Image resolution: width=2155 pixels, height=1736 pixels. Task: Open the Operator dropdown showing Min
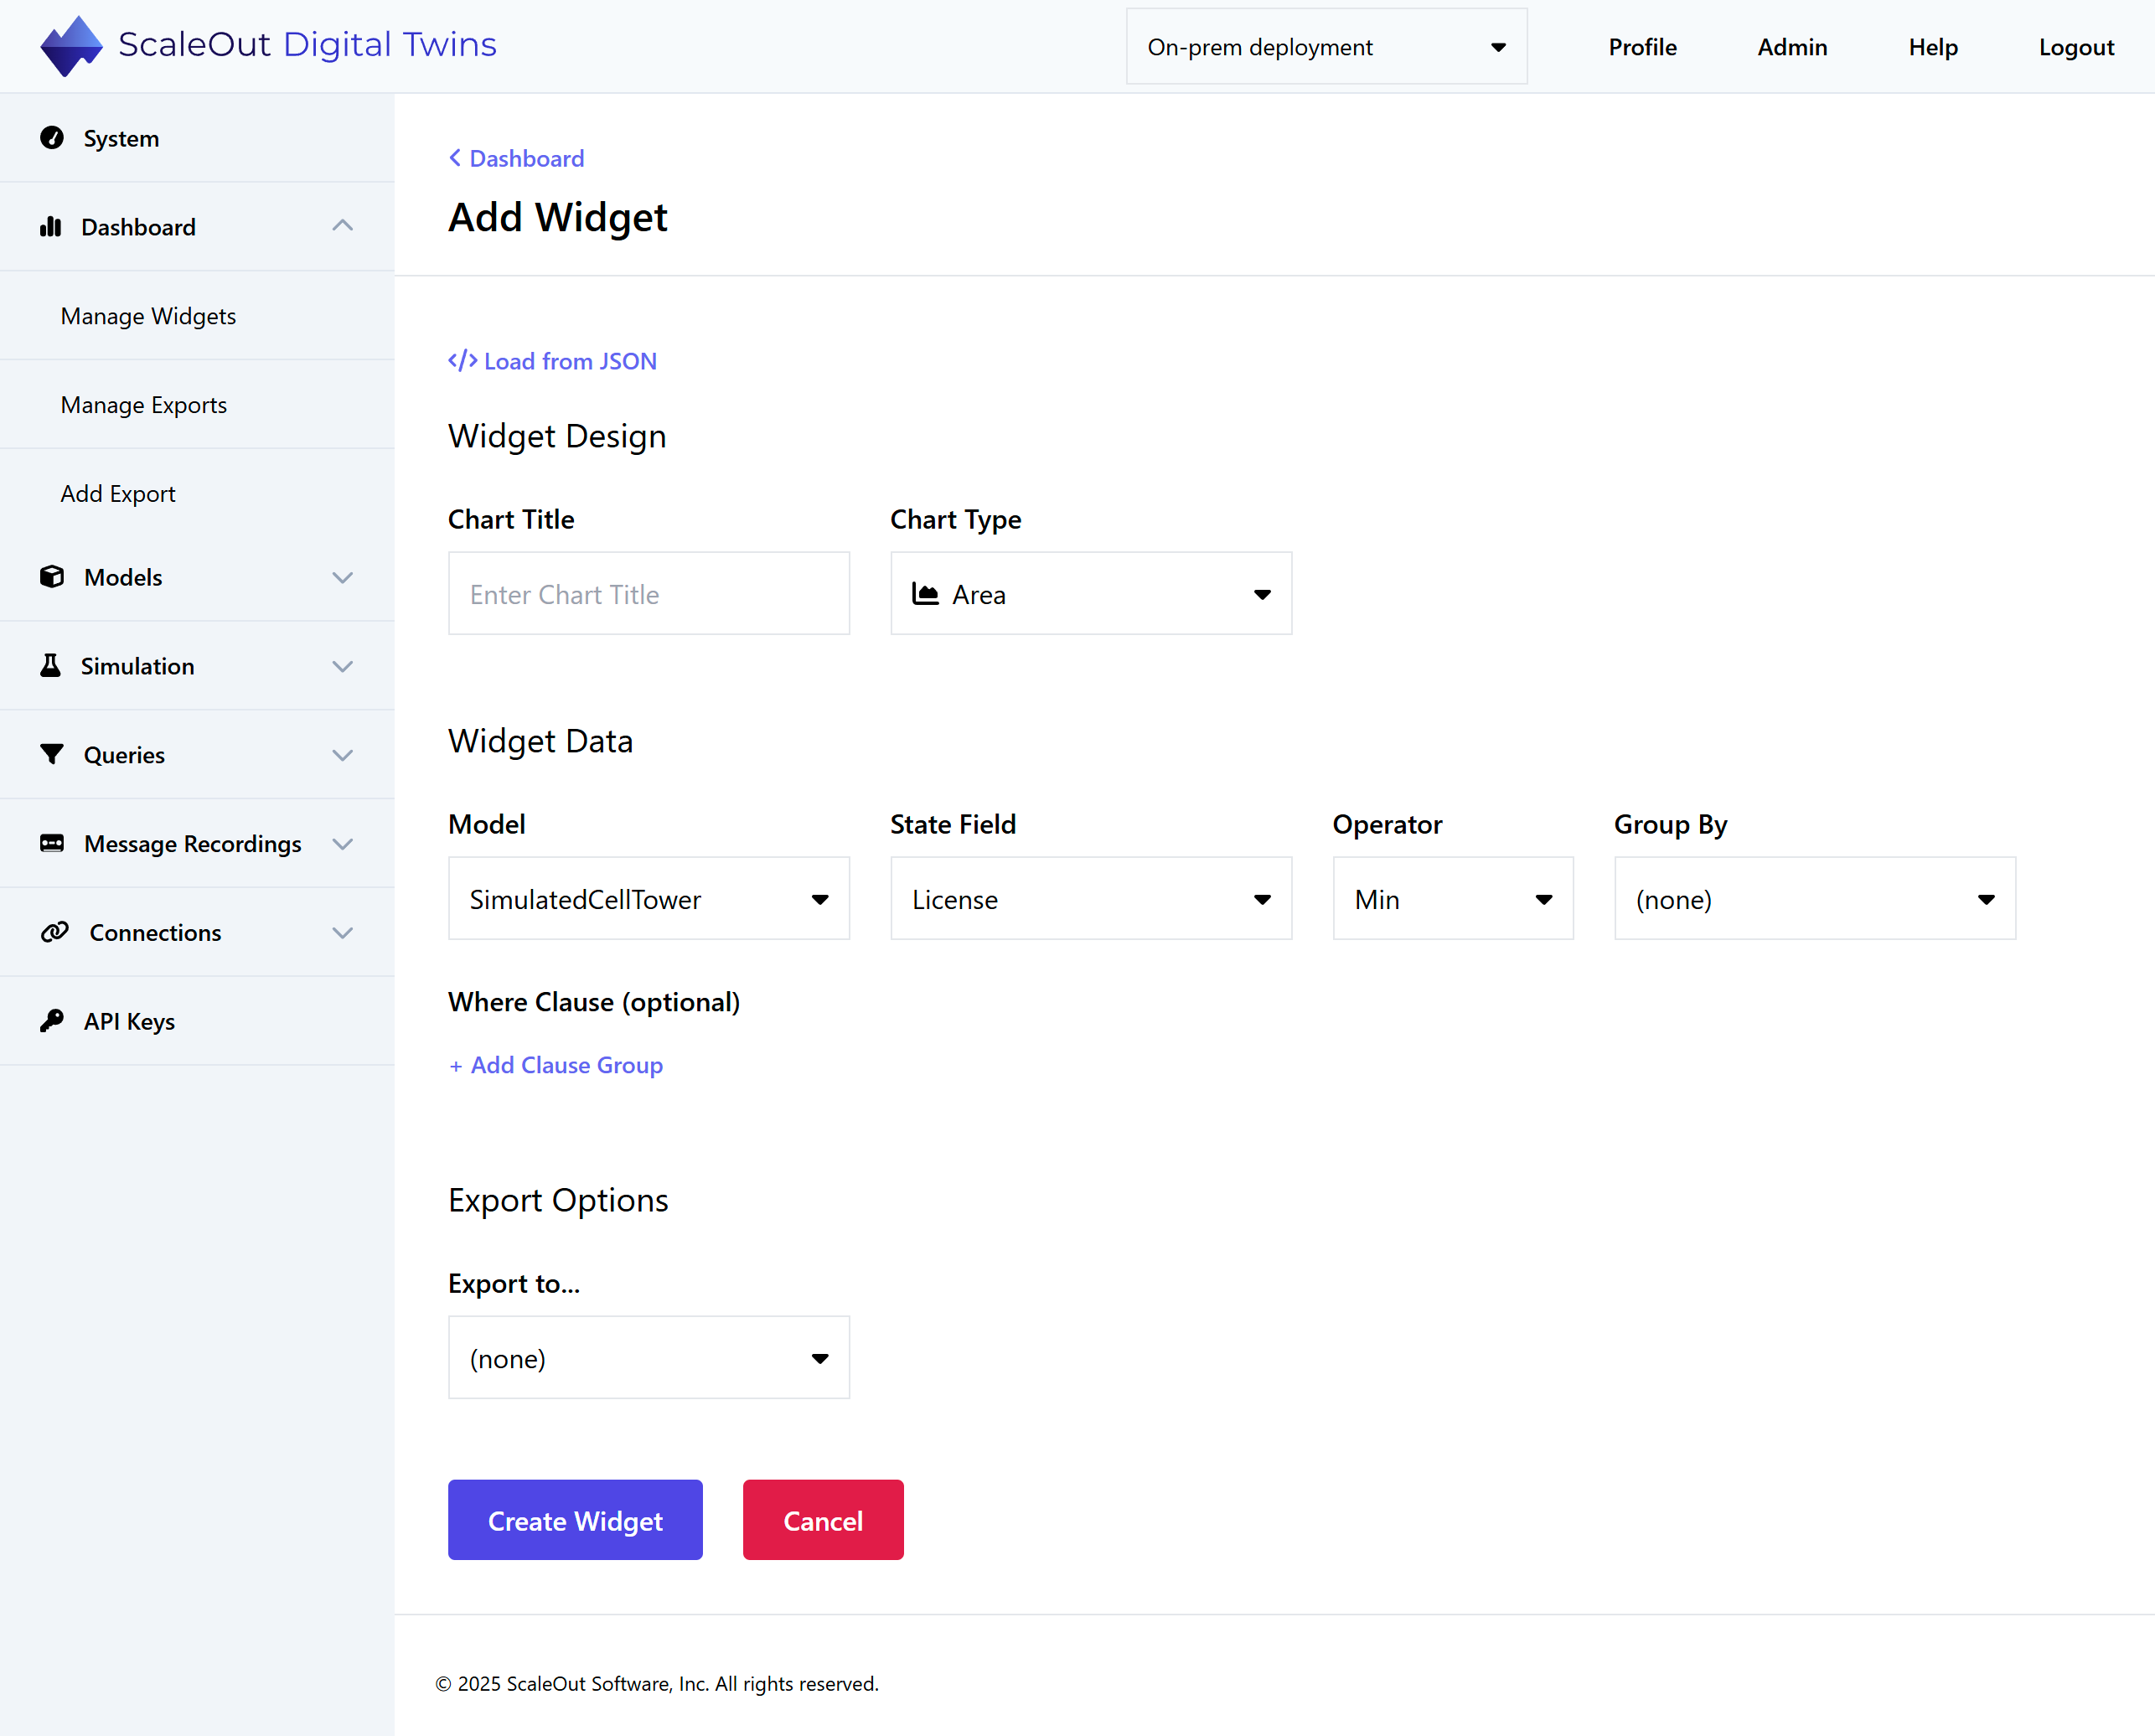point(1453,899)
